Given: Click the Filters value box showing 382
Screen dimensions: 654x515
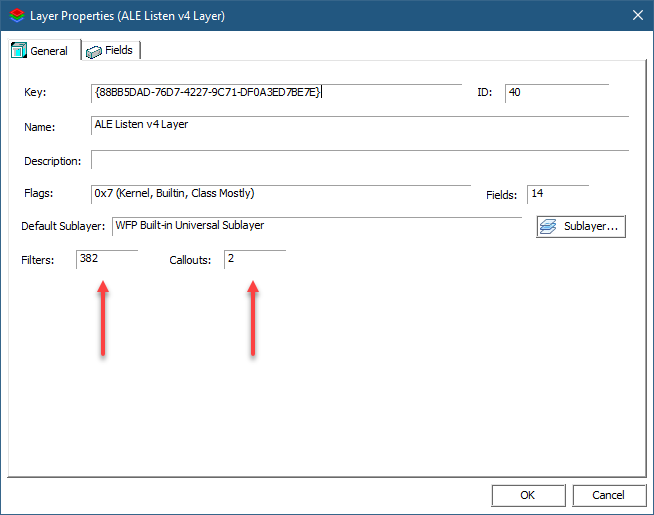Looking at the screenshot, I should [106, 259].
